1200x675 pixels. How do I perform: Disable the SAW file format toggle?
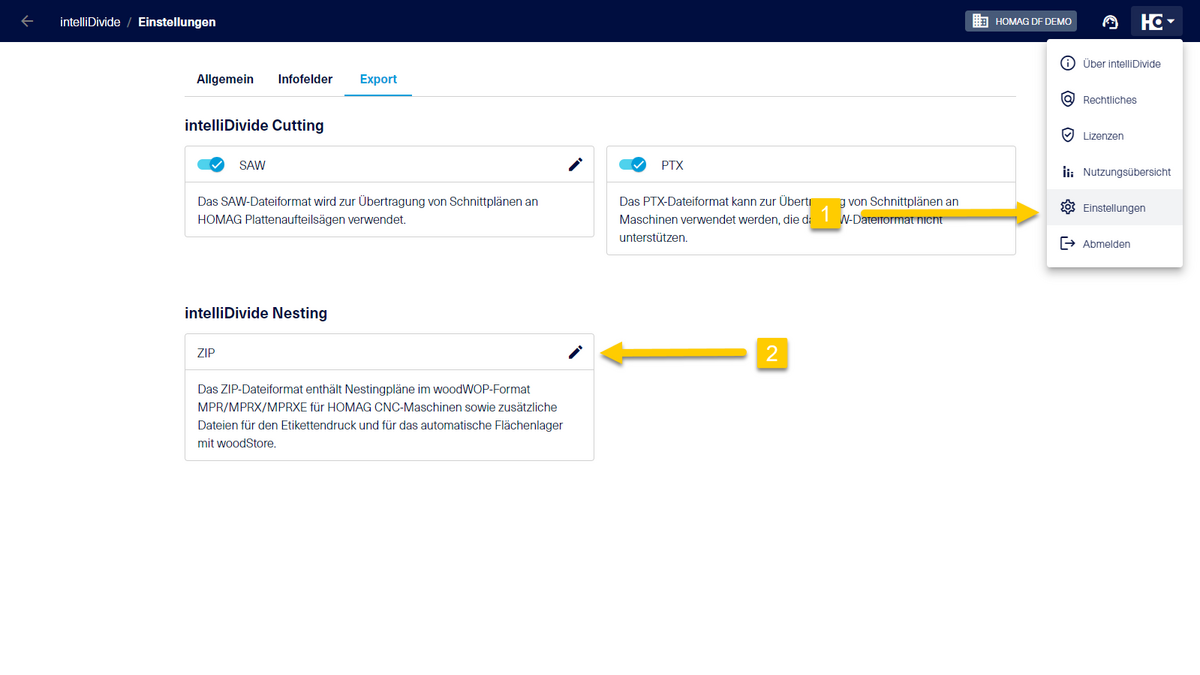[210, 164]
